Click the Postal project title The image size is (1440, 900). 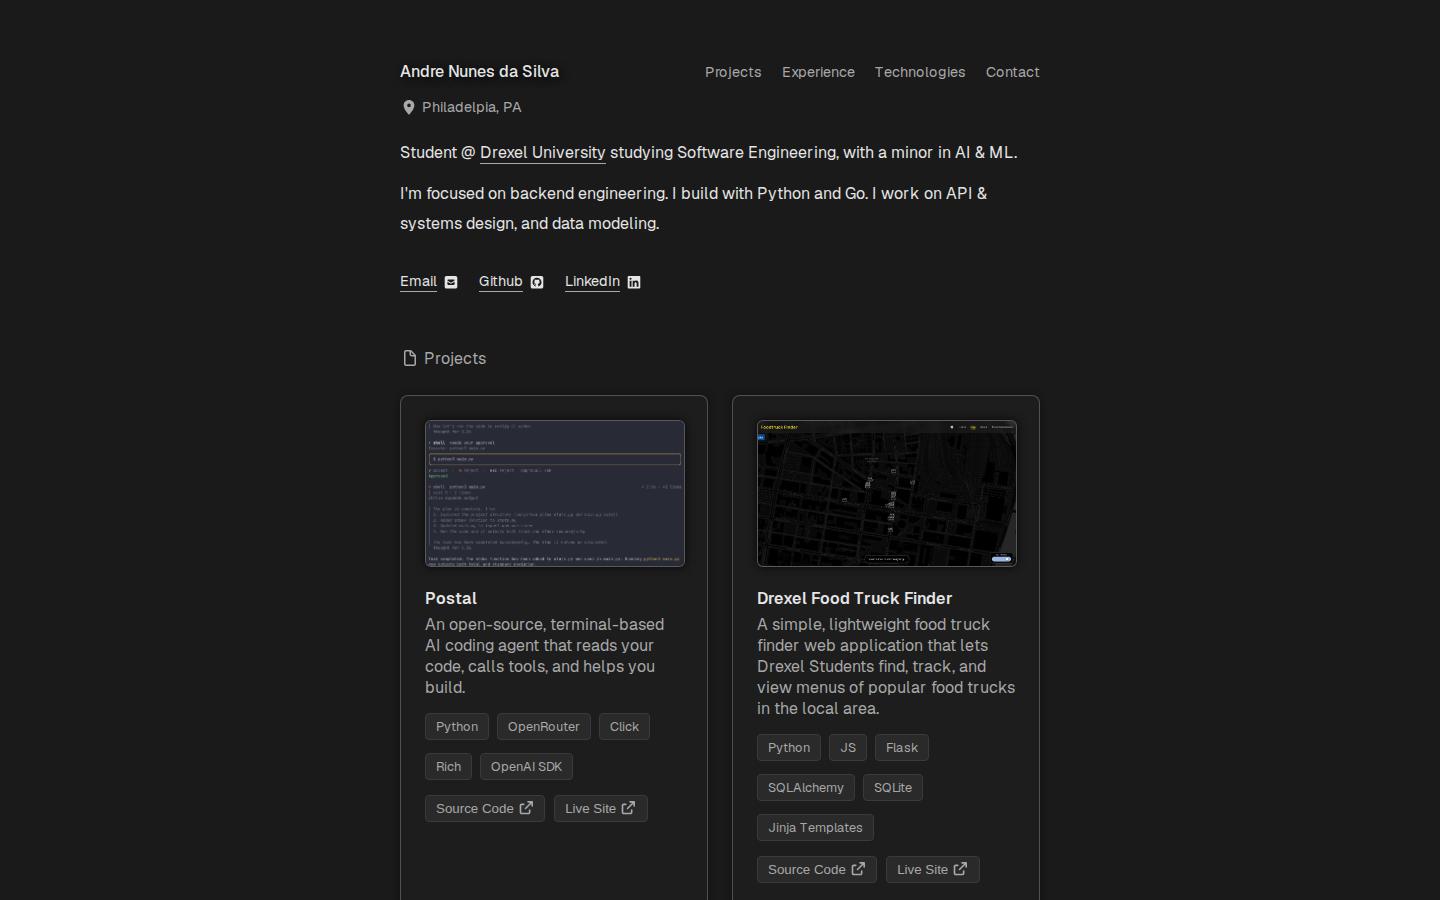pos(451,598)
